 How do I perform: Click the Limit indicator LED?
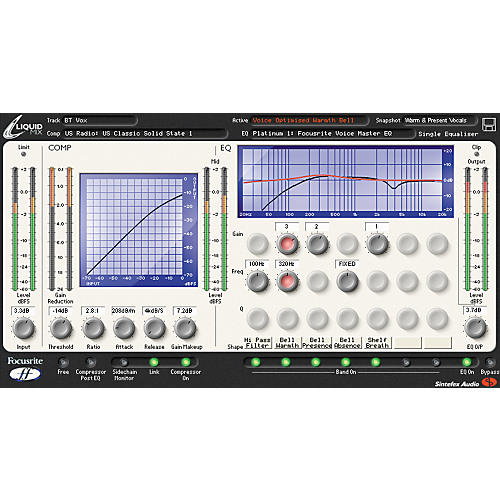point(23,154)
